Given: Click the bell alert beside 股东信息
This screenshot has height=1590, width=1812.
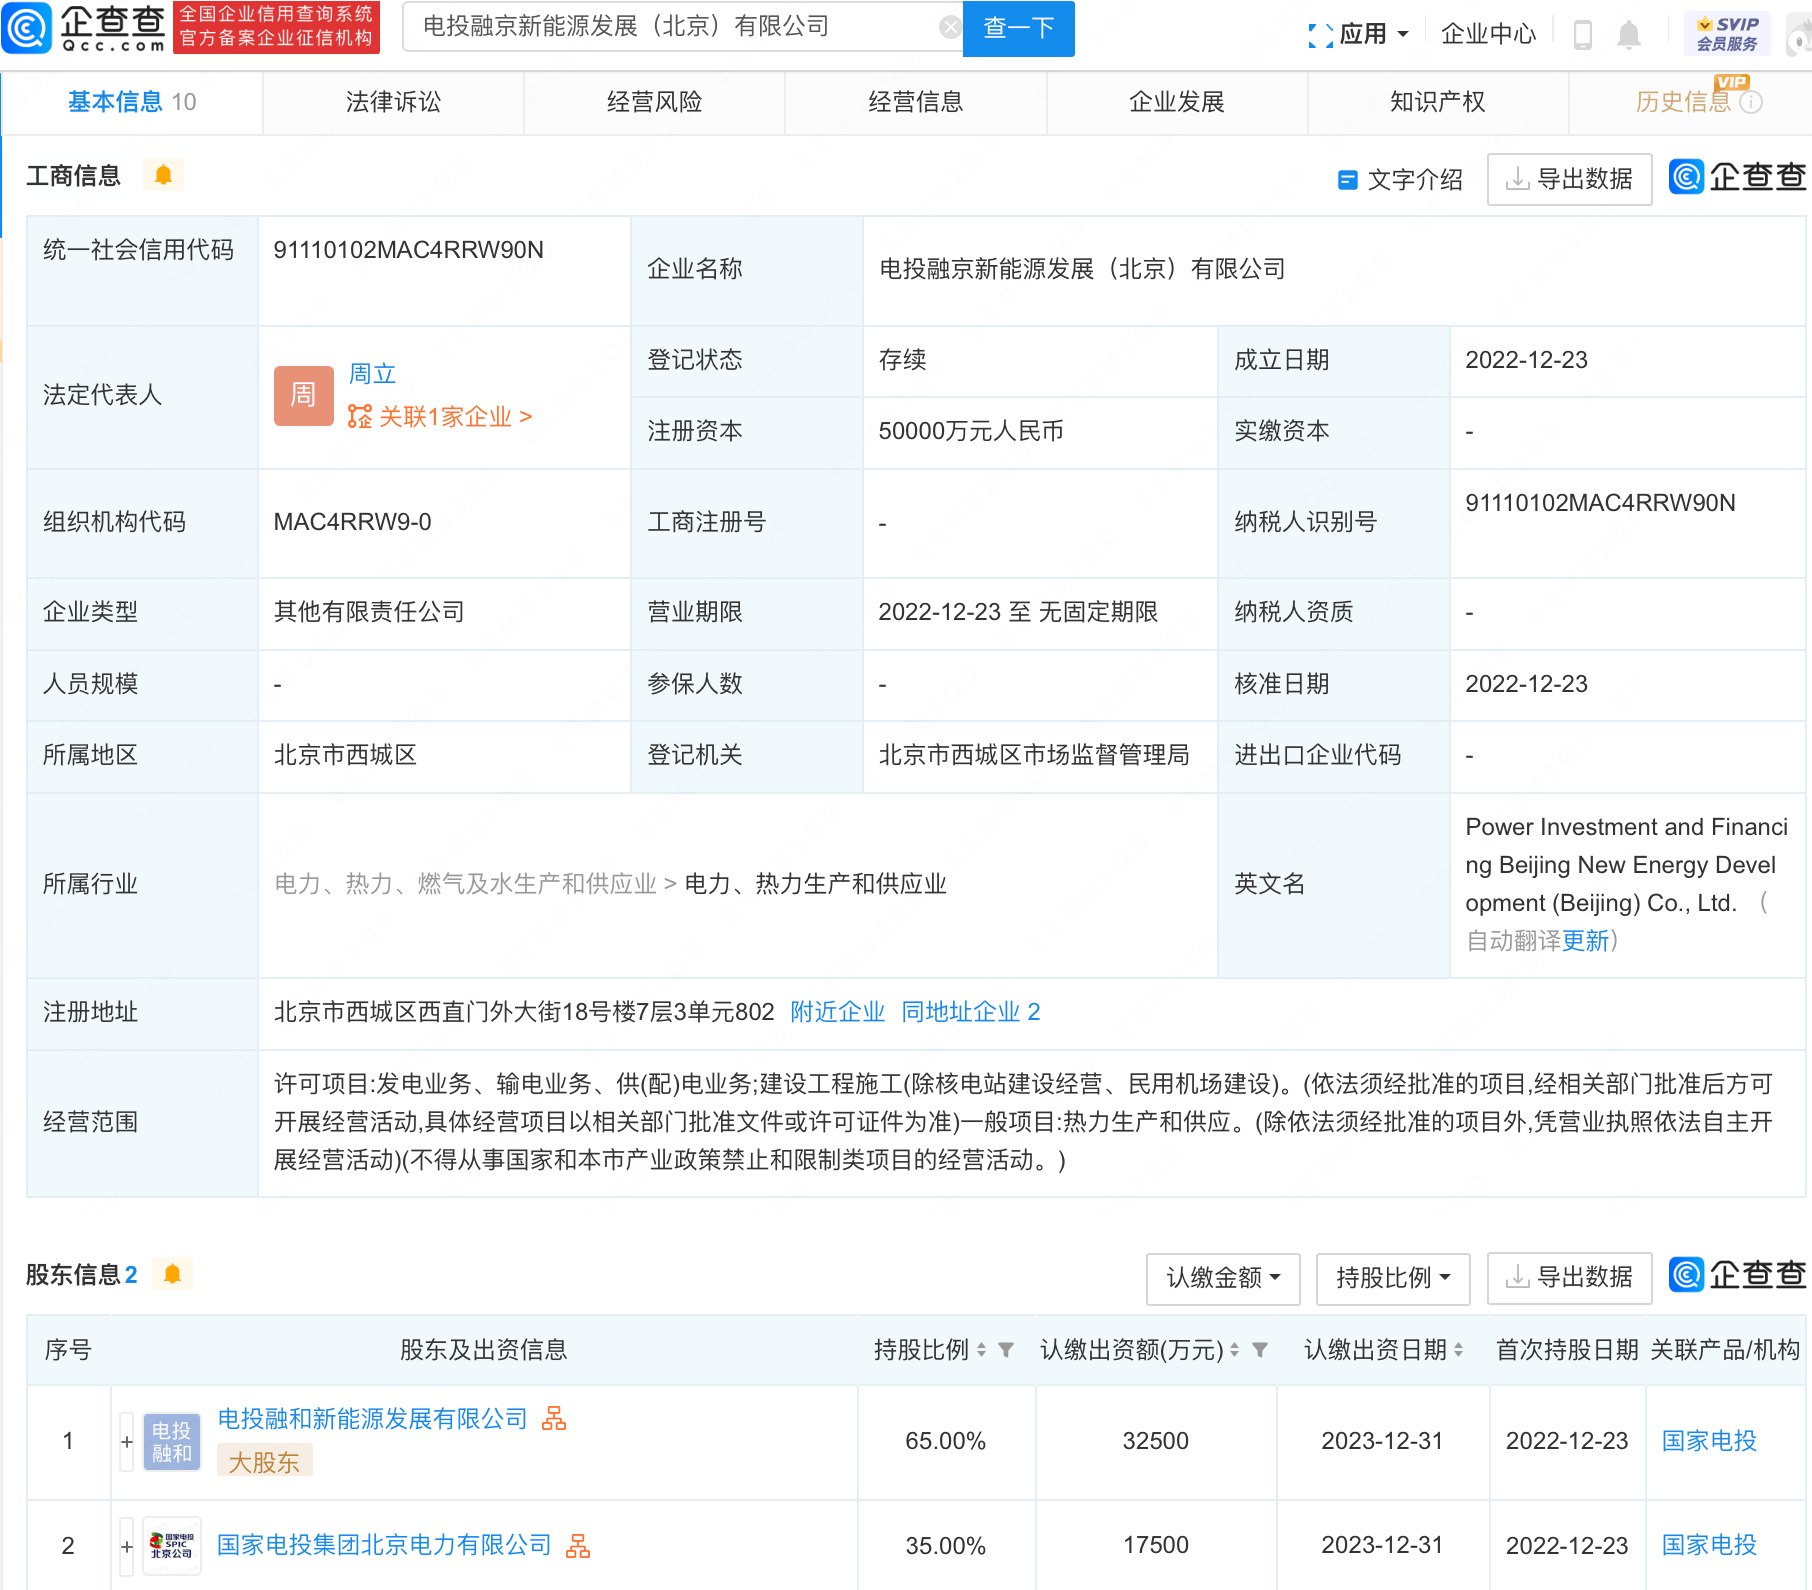Looking at the screenshot, I should click(x=172, y=1274).
